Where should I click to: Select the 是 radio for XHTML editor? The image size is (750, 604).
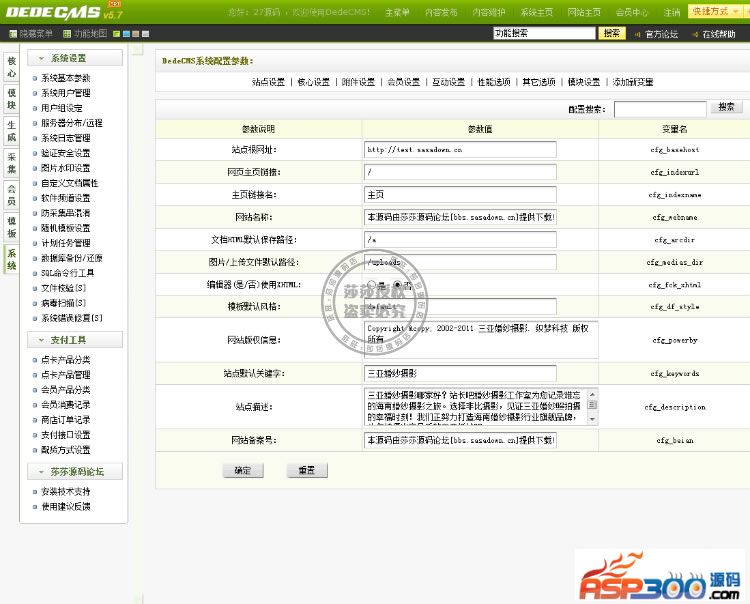(372, 285)
